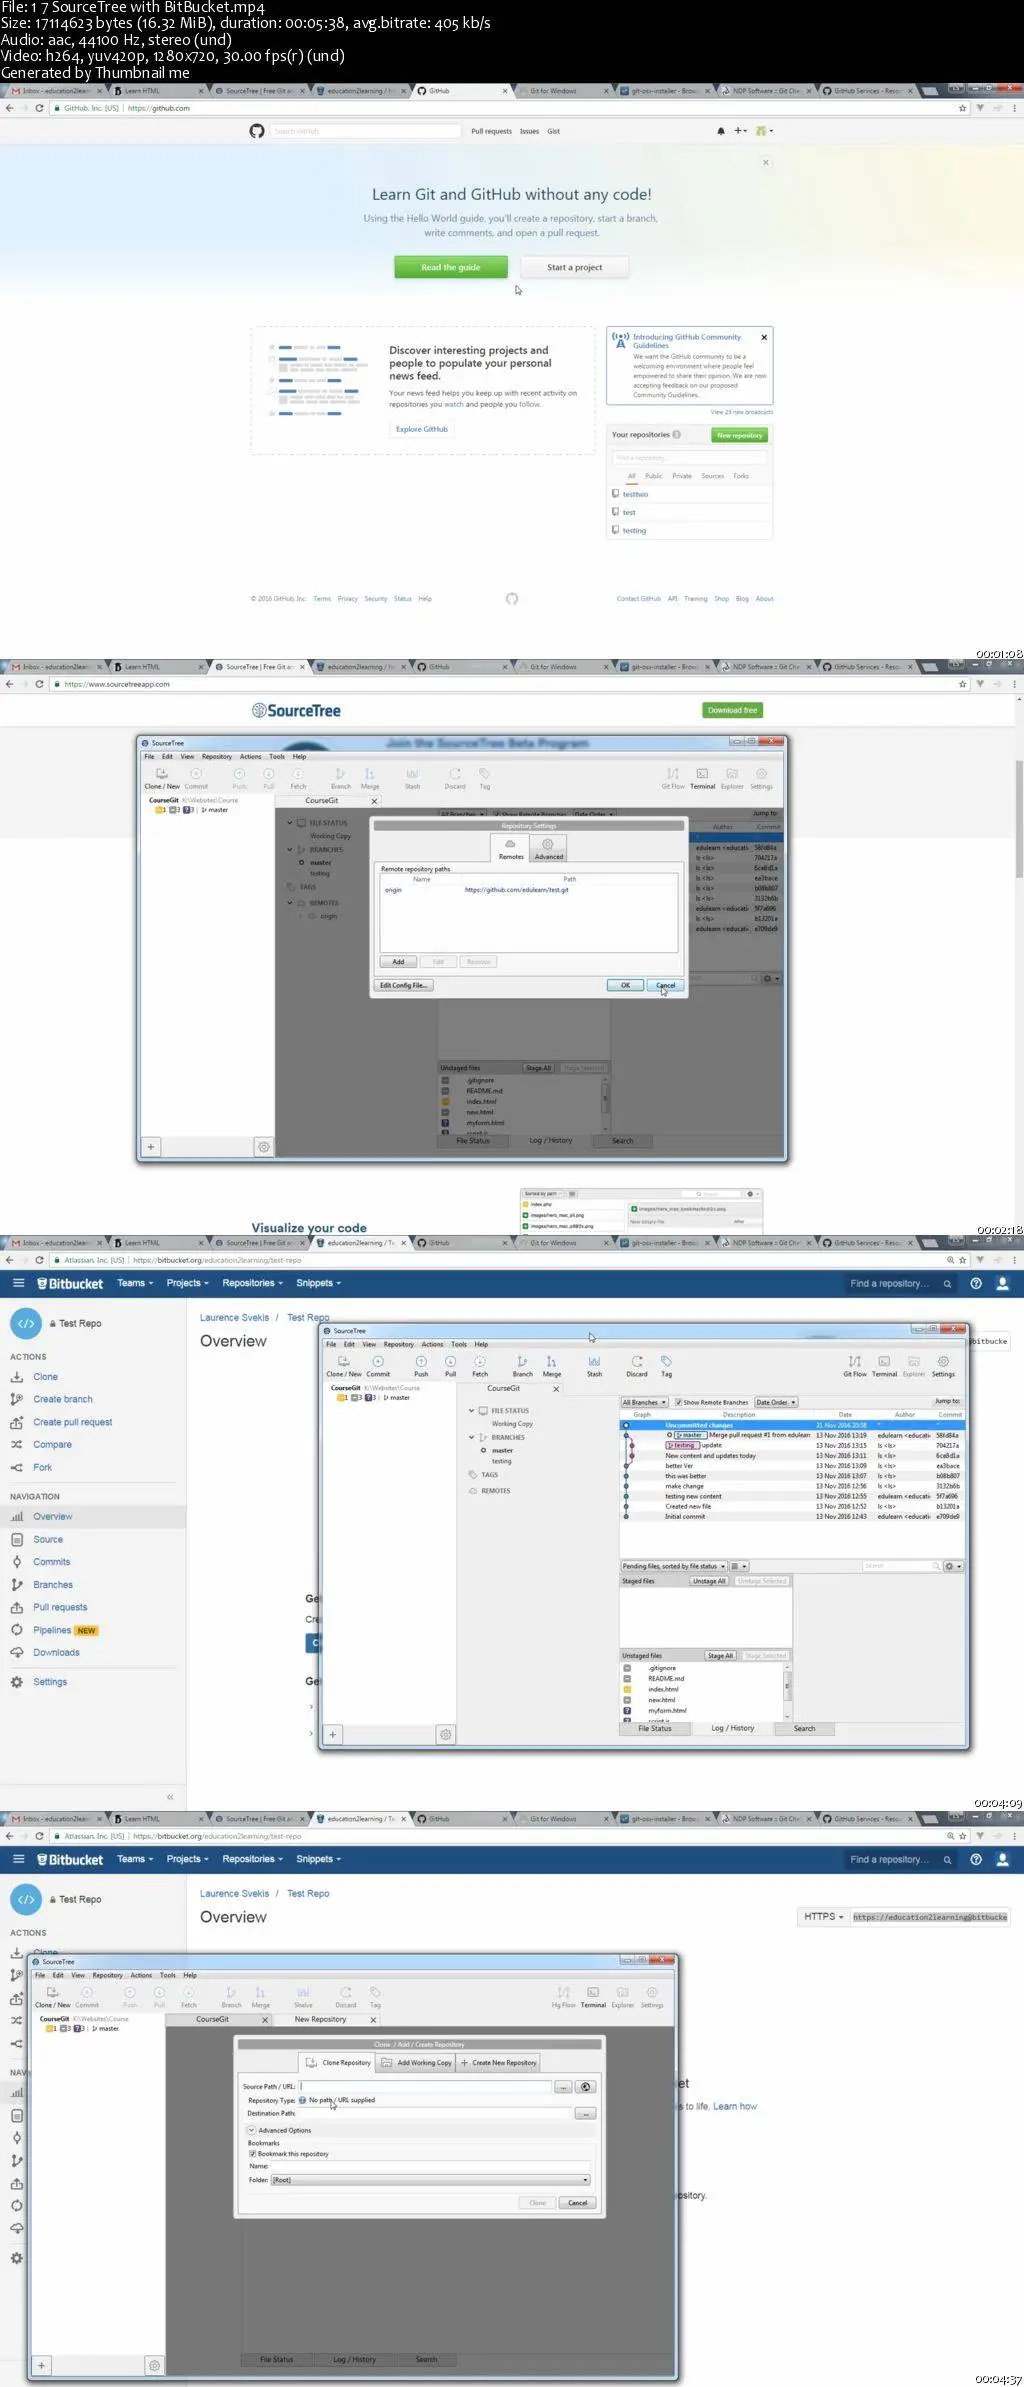Click the Start a project button

point(574,267)
